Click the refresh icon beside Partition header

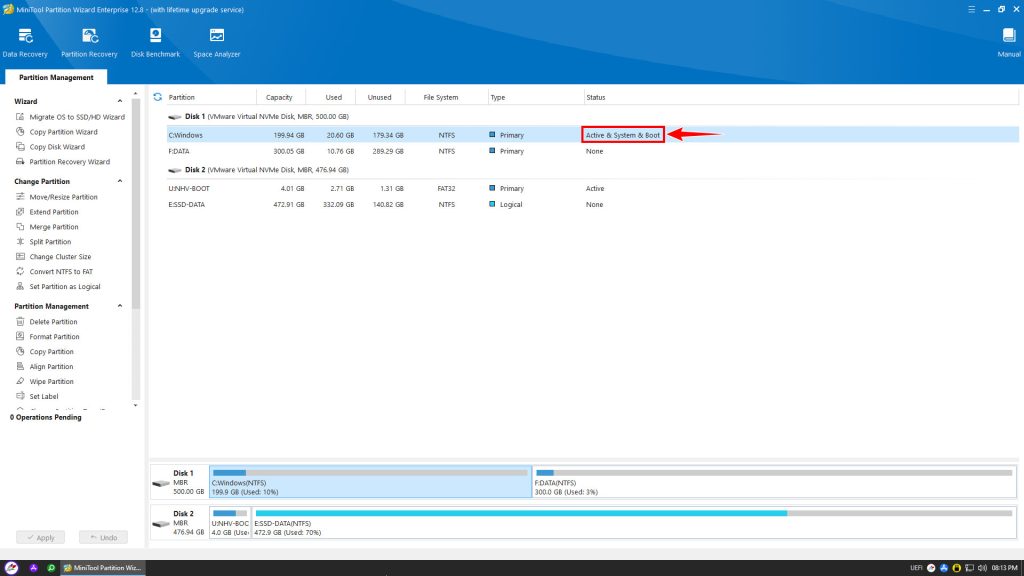[x=157, y=97]
